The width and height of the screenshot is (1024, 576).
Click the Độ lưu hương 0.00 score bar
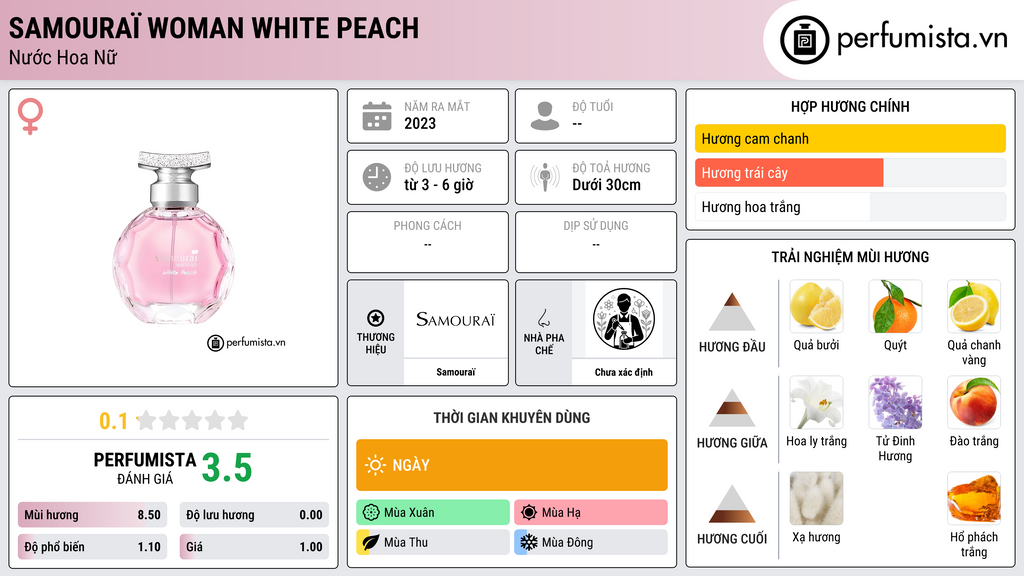(x=254, y=515)
